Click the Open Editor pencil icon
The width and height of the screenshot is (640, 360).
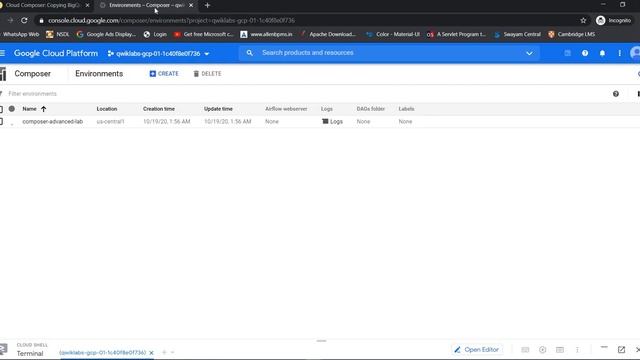457,350
